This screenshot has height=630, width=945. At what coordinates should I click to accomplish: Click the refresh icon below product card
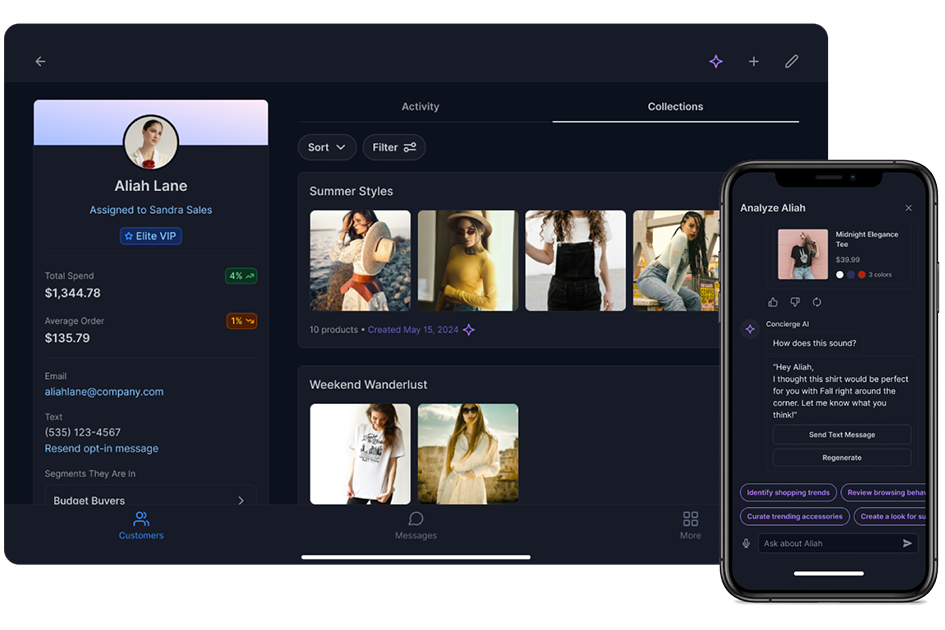[817, 302]
